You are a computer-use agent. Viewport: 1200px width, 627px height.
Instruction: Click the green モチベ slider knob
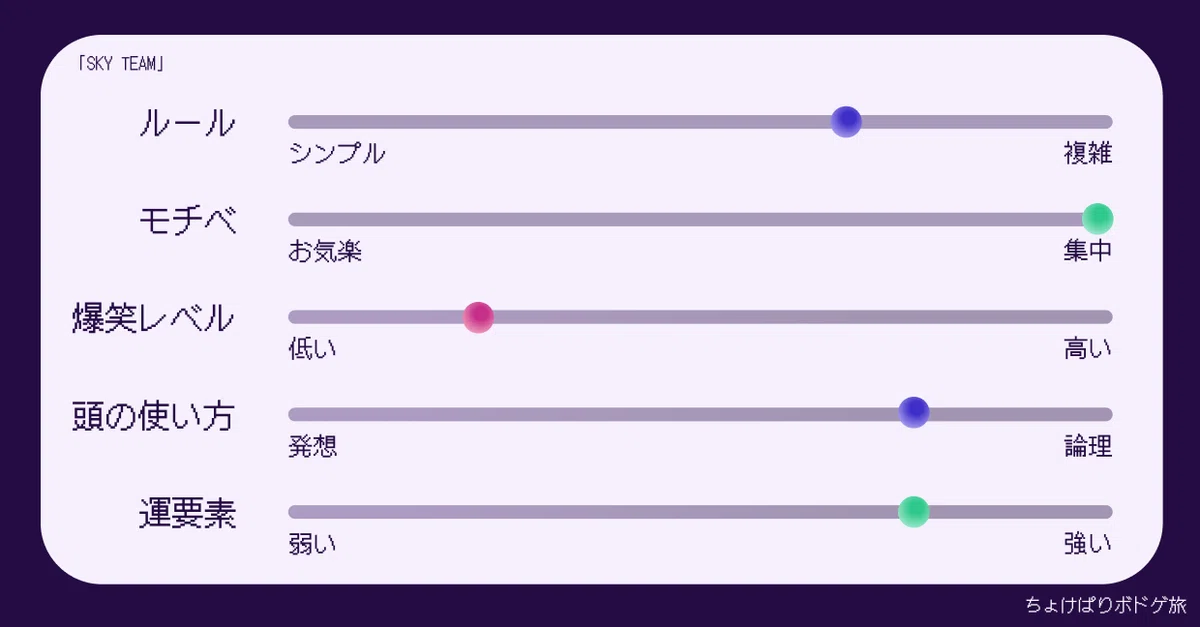pos(1098,218)
